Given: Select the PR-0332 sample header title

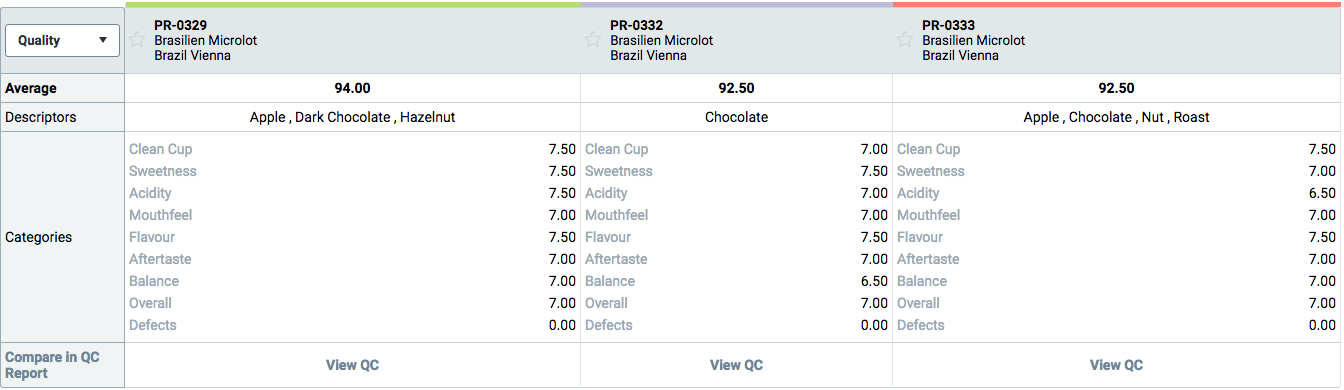Looking at the screenshot, I should click(637, 25).
